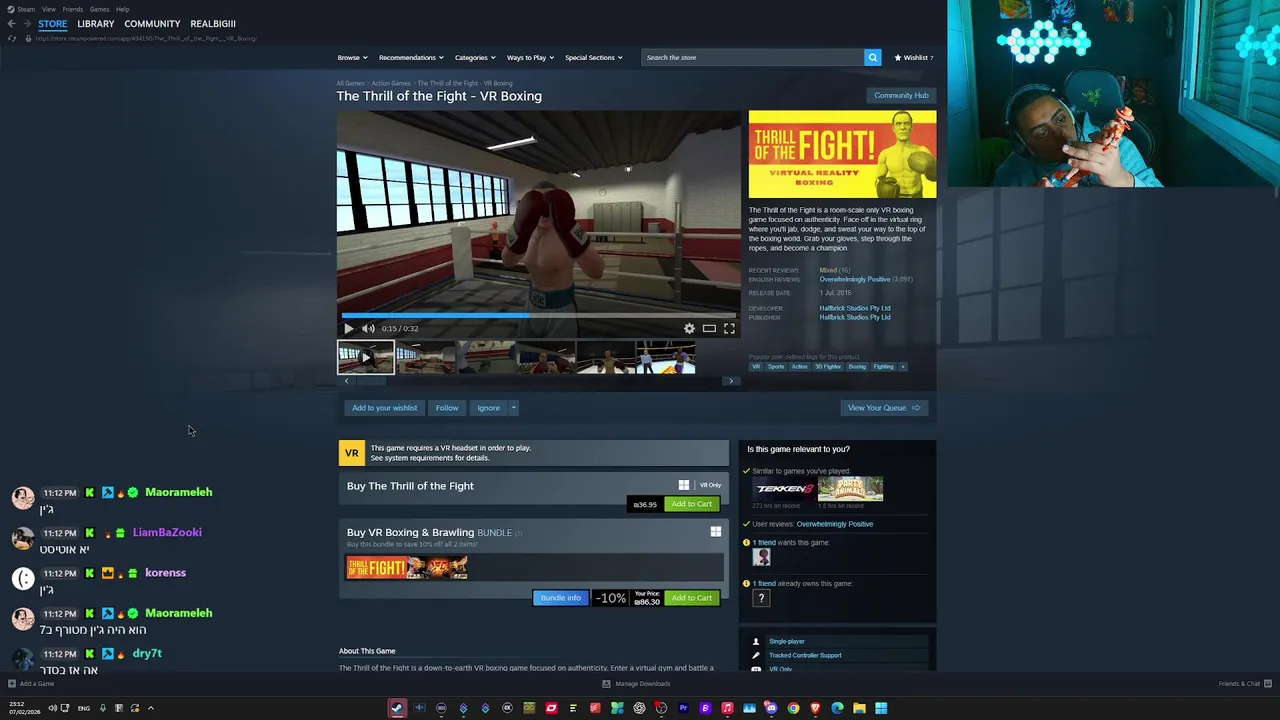Click the question mark friend avatar
The width and height of the screenshot is (1280, 720).
click(761, 598)
